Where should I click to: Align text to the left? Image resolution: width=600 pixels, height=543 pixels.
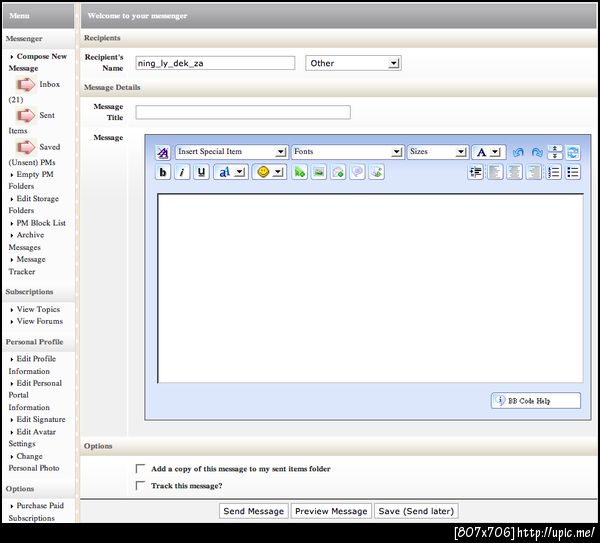point(495,172)
